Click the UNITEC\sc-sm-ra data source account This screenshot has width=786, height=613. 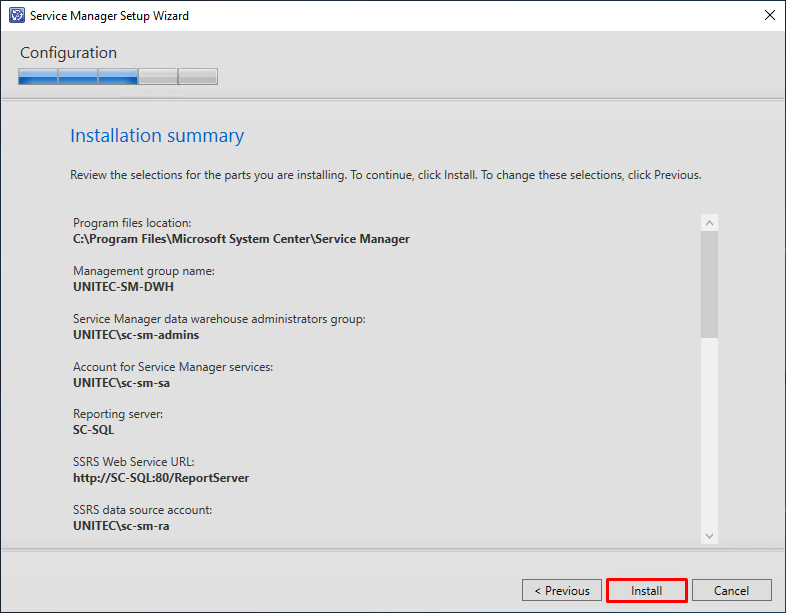pyautogui.click(x=121, y=526)
